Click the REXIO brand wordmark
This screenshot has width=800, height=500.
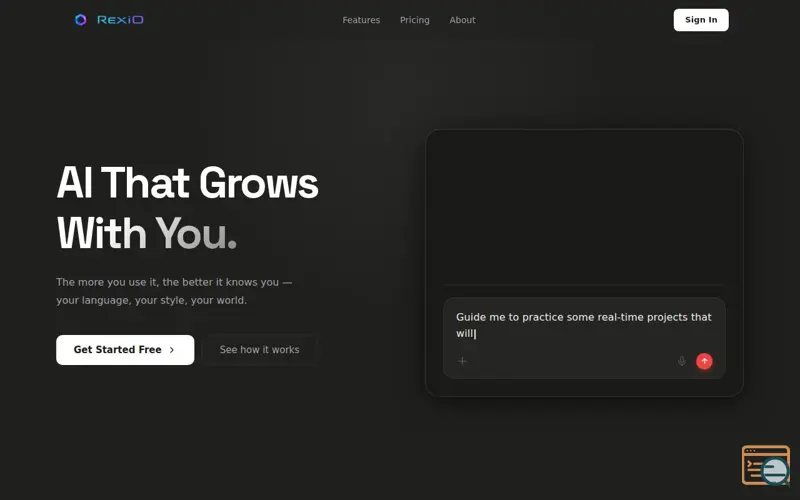point(120,20)
